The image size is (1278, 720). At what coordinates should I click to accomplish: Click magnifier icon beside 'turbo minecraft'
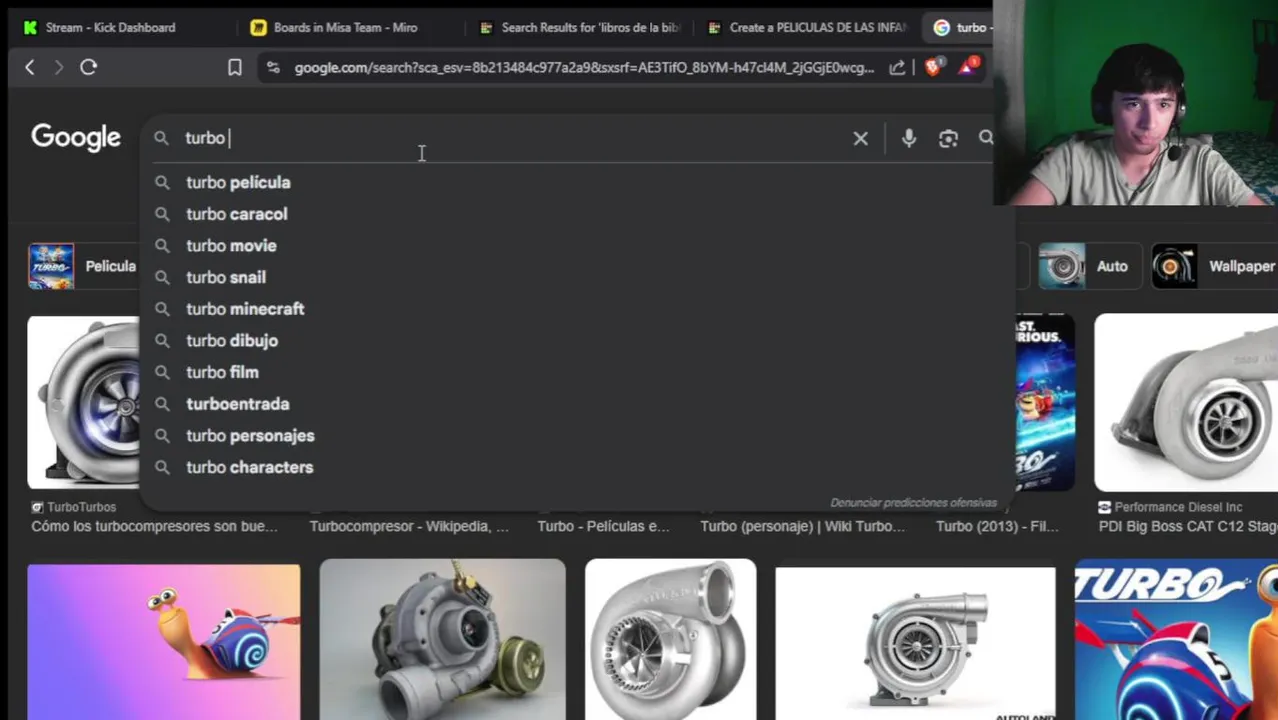click(x=162, y=309)
